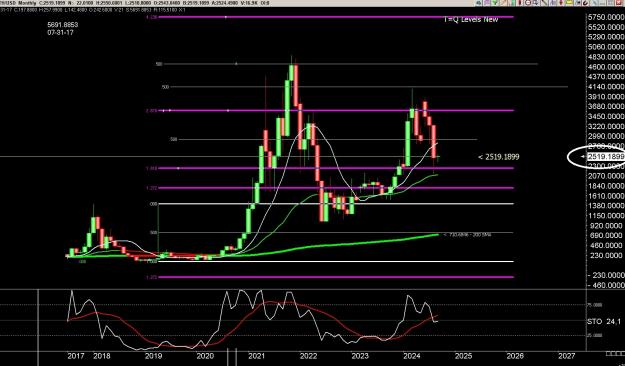The height and width of the screenshot is (366, 625).
Task: Click the 1840.0000 price axis label
Action: [607, 186]
